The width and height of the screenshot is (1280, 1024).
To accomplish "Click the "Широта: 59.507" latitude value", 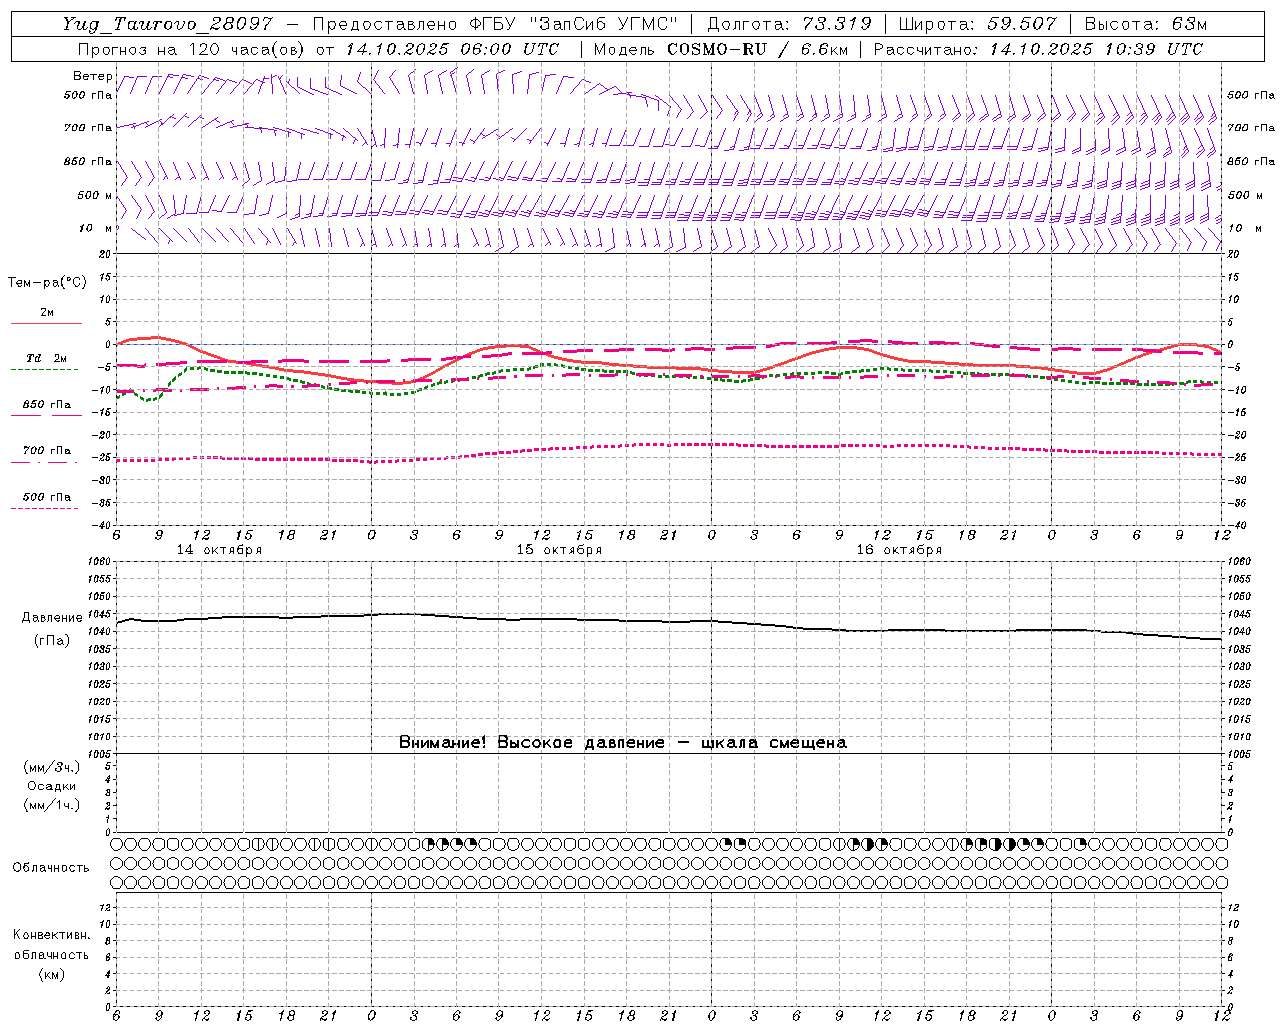I will point(977,24).
